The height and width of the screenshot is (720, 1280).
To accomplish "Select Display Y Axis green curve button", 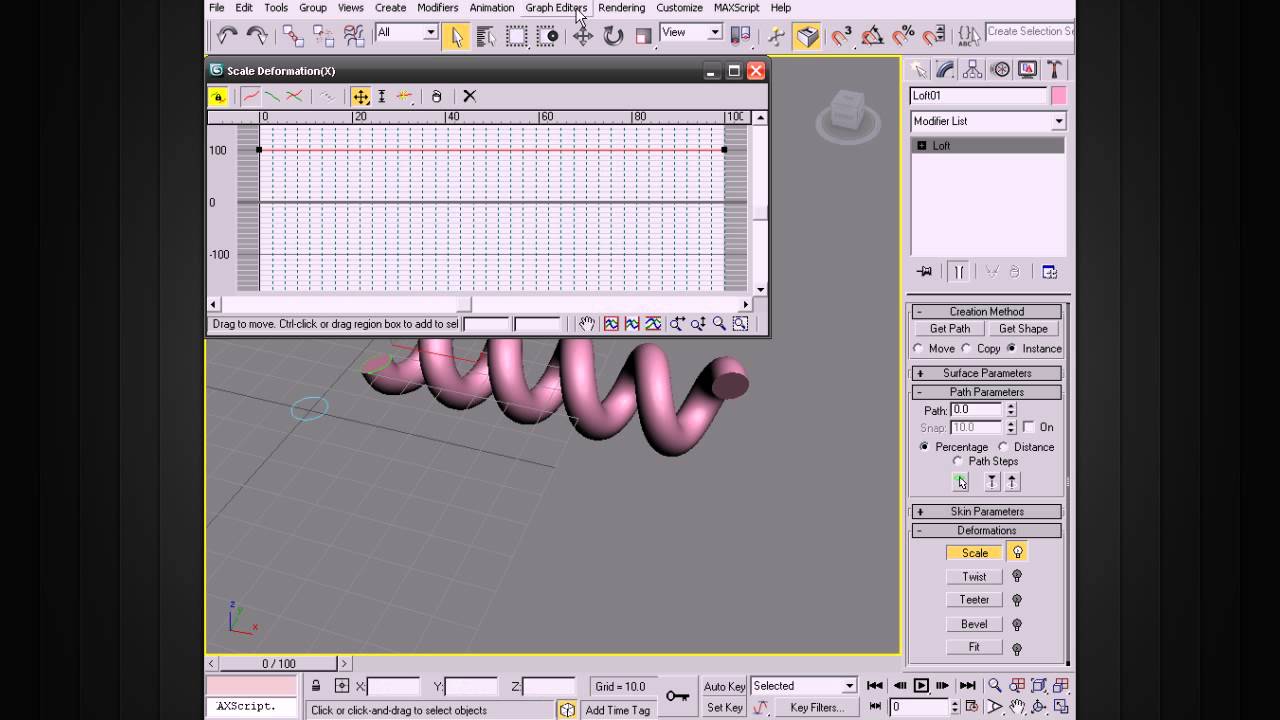I will coord(272,96).
